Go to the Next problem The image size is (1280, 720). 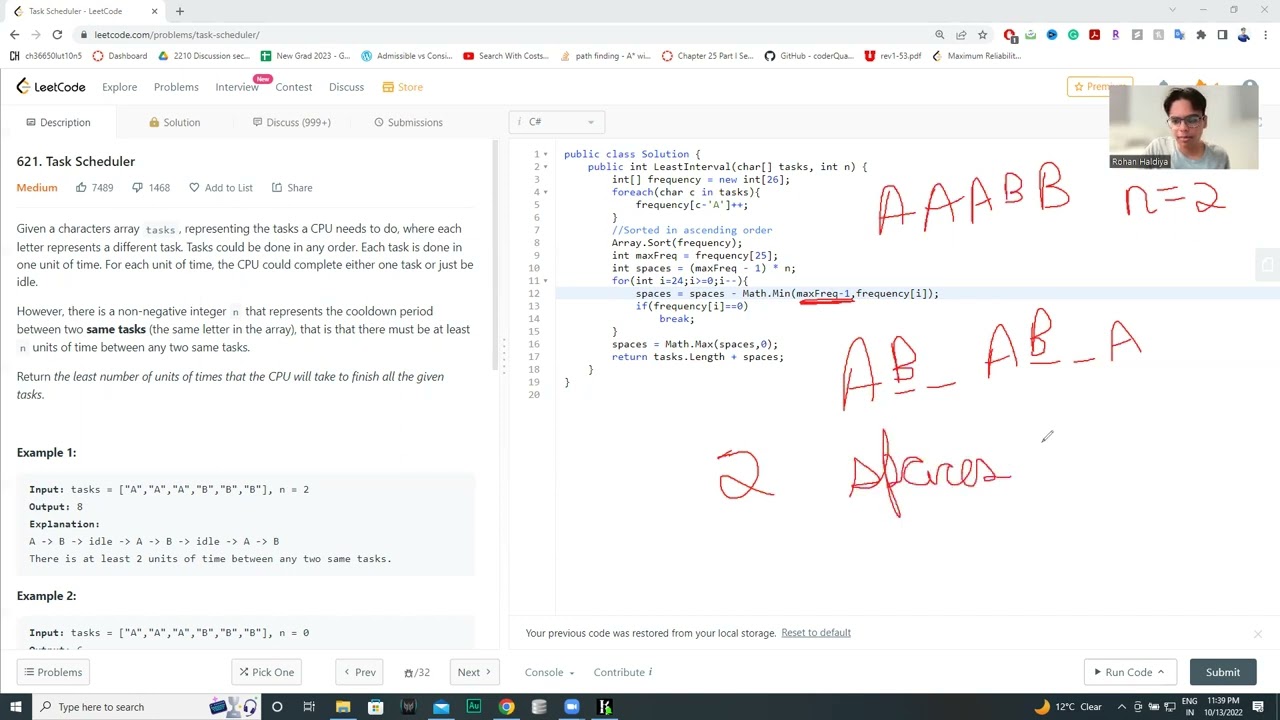[475, 672]
